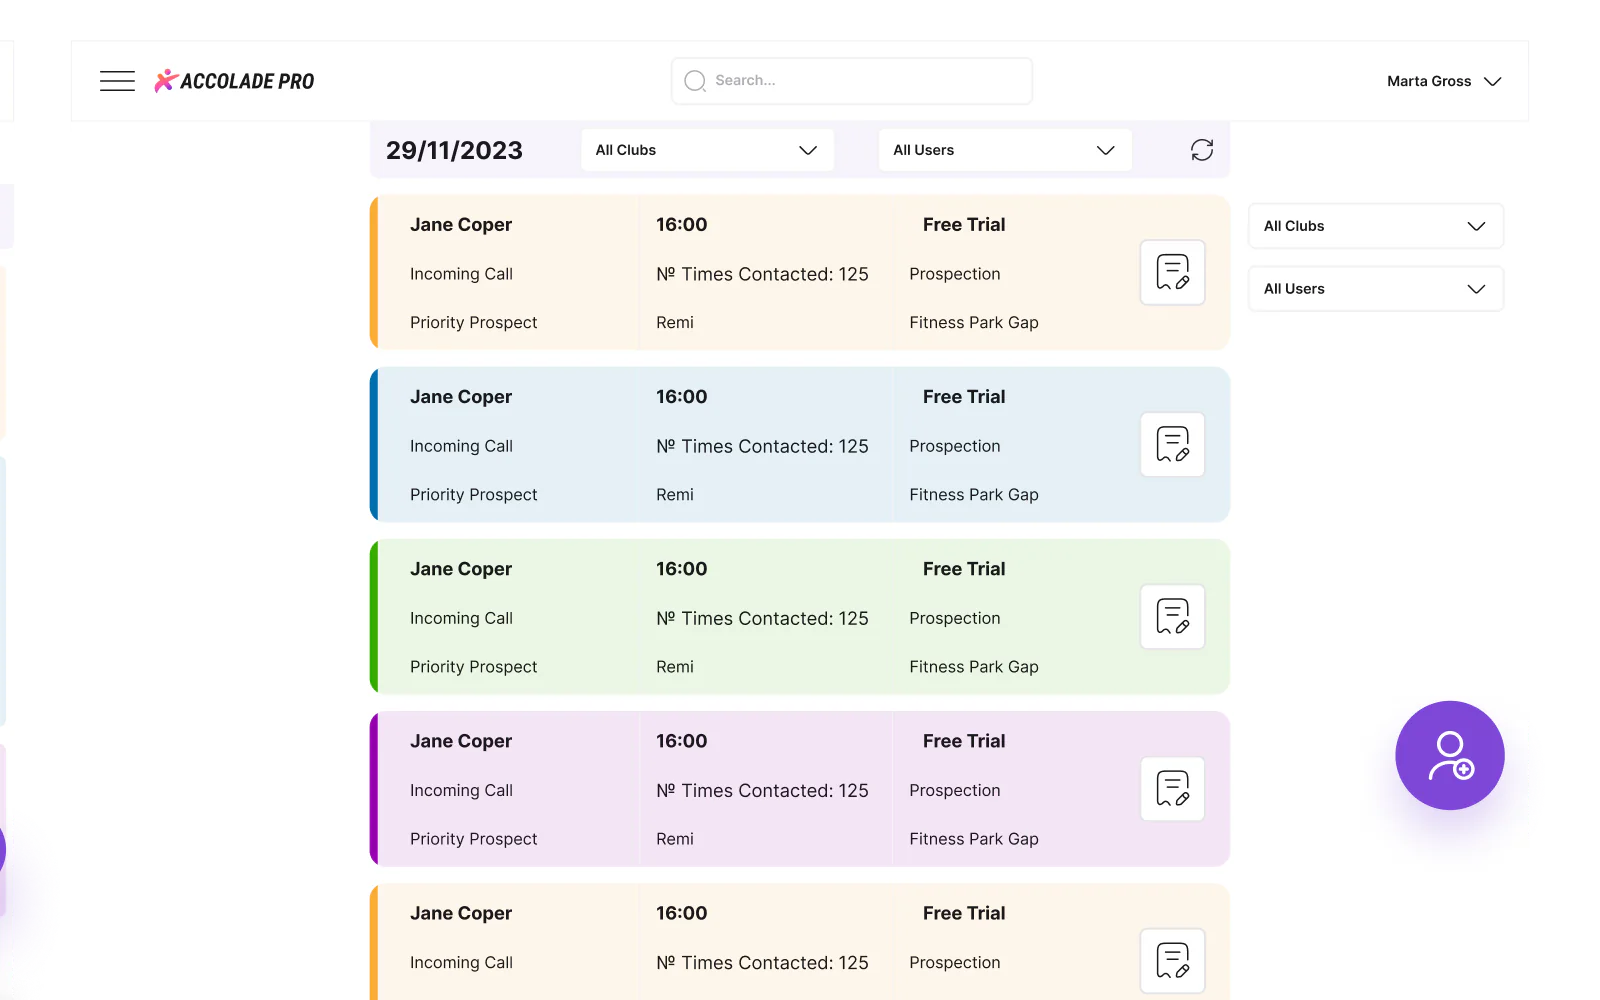This screenshot has width=1600, height=1000.
Task: Open All Users dropdown in right sidebar
Action: 1376,289
